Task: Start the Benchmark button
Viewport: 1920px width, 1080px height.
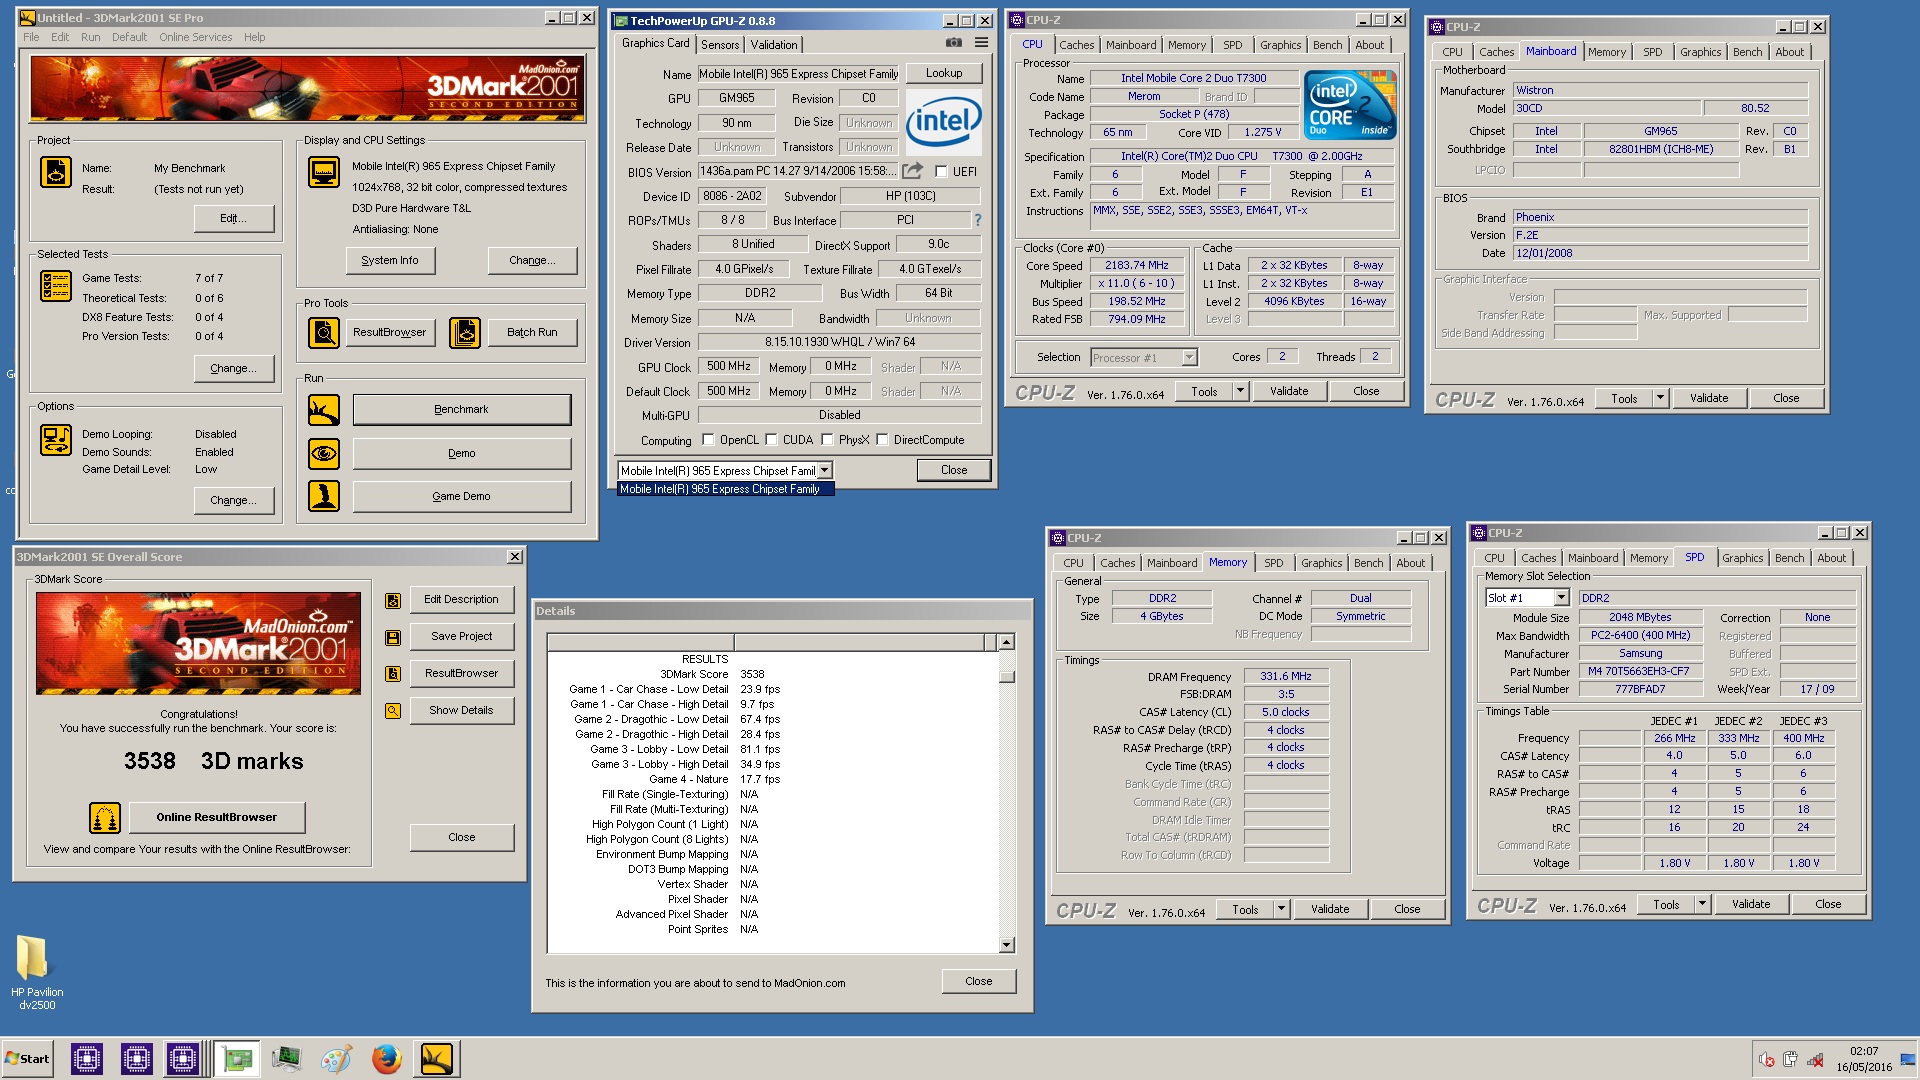Action: coord(462,410)
